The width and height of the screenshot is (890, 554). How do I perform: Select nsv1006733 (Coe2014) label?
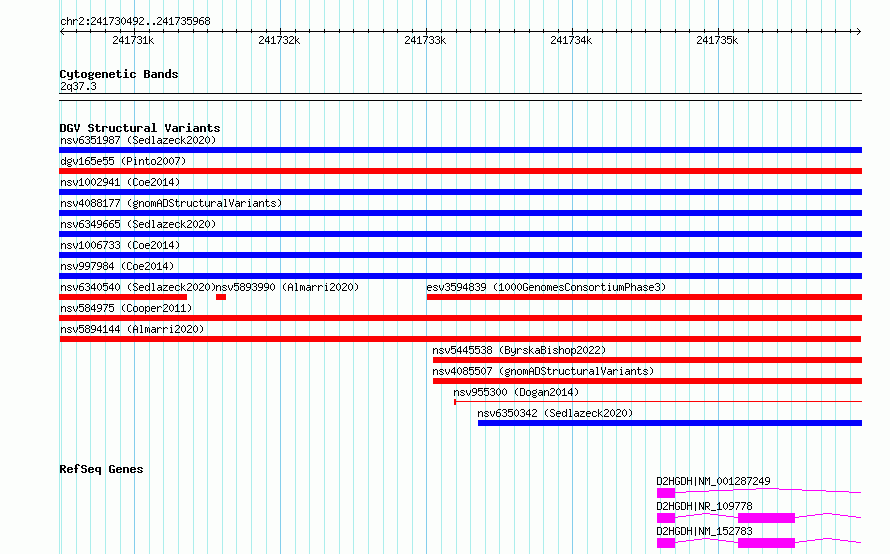pos(120,245)
